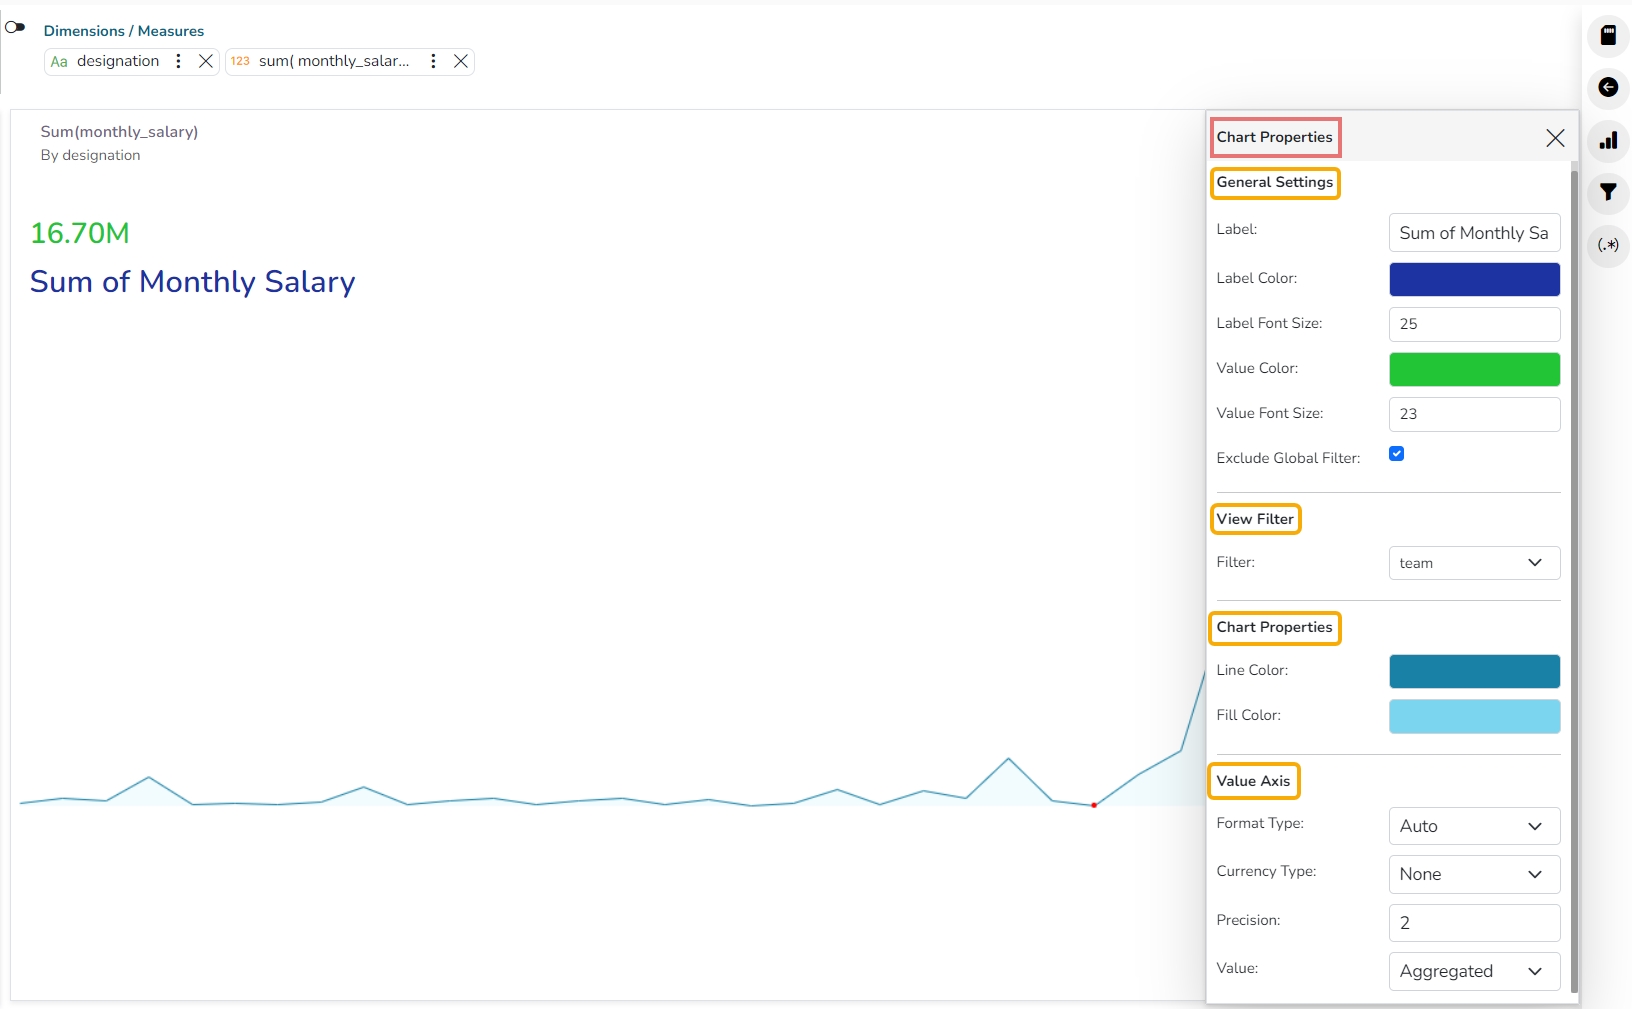Click the back arrow icon in sidebar

click(x=1608, y=88)
